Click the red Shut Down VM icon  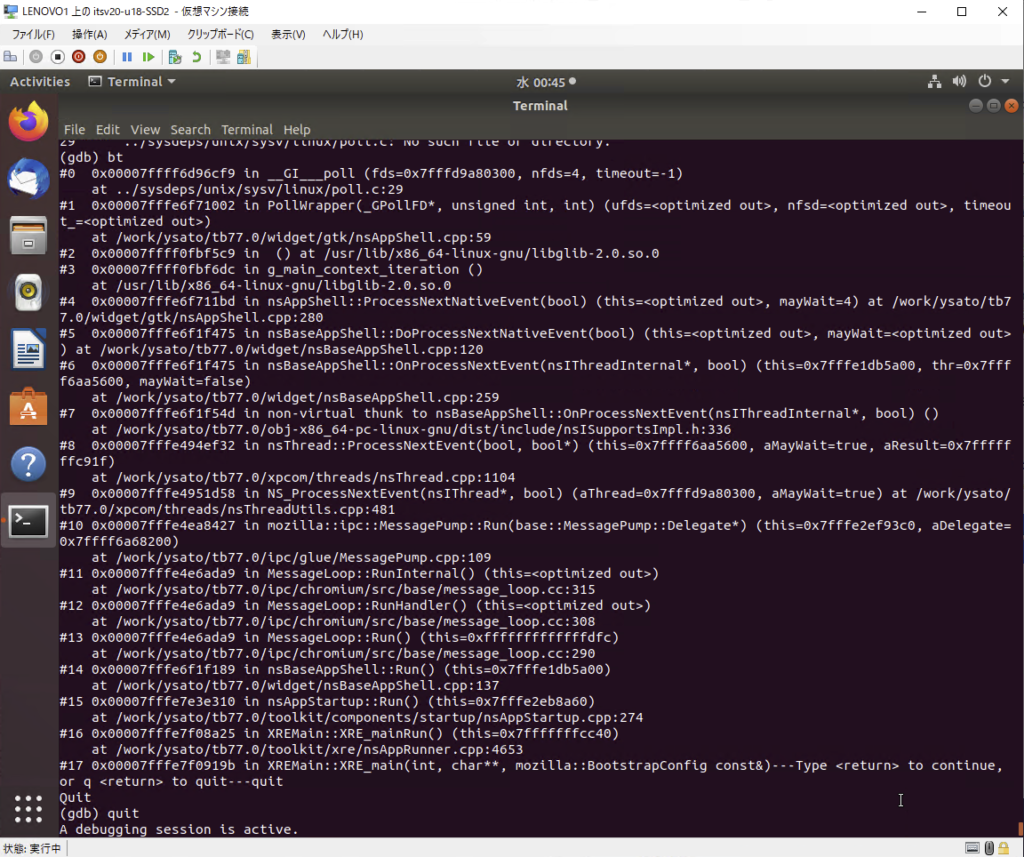pyautogui.click(x=78, y=57)
